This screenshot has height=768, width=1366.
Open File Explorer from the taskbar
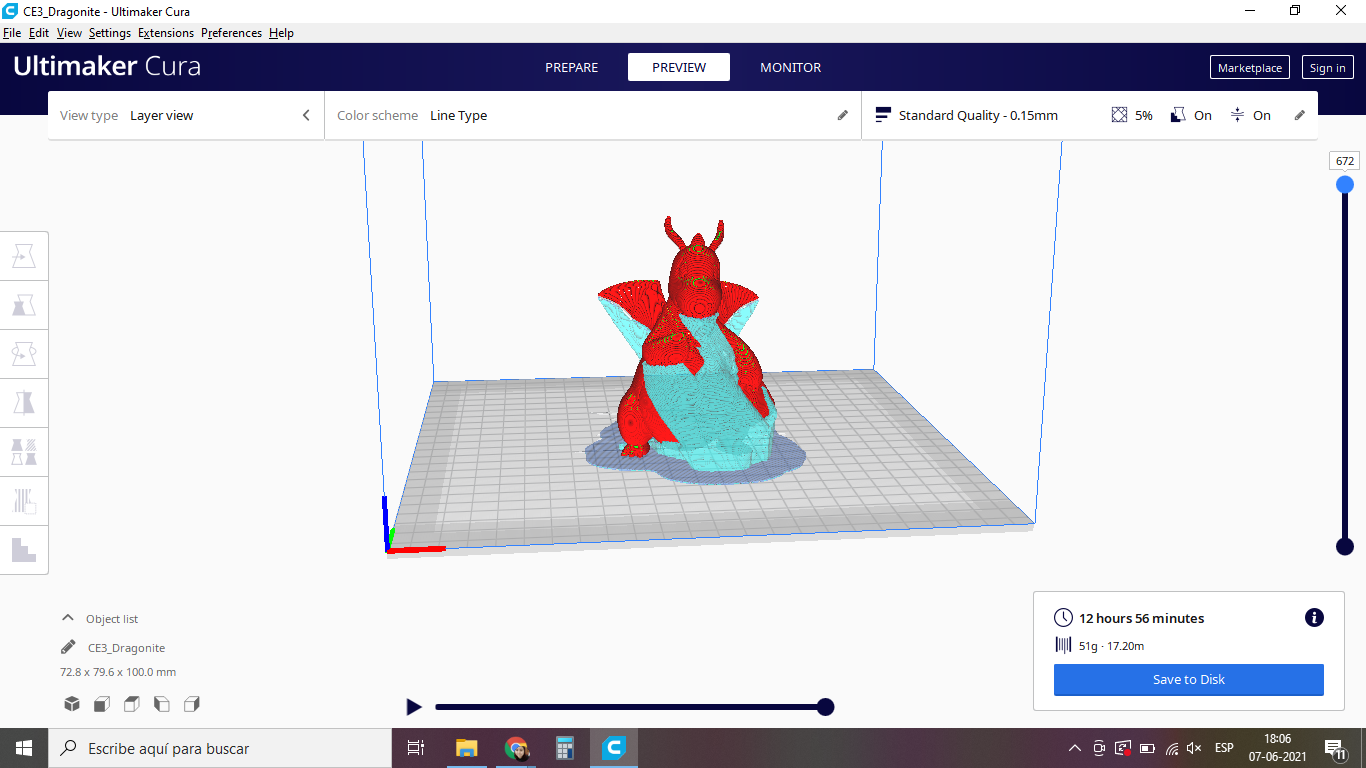[x=467, y=748]
